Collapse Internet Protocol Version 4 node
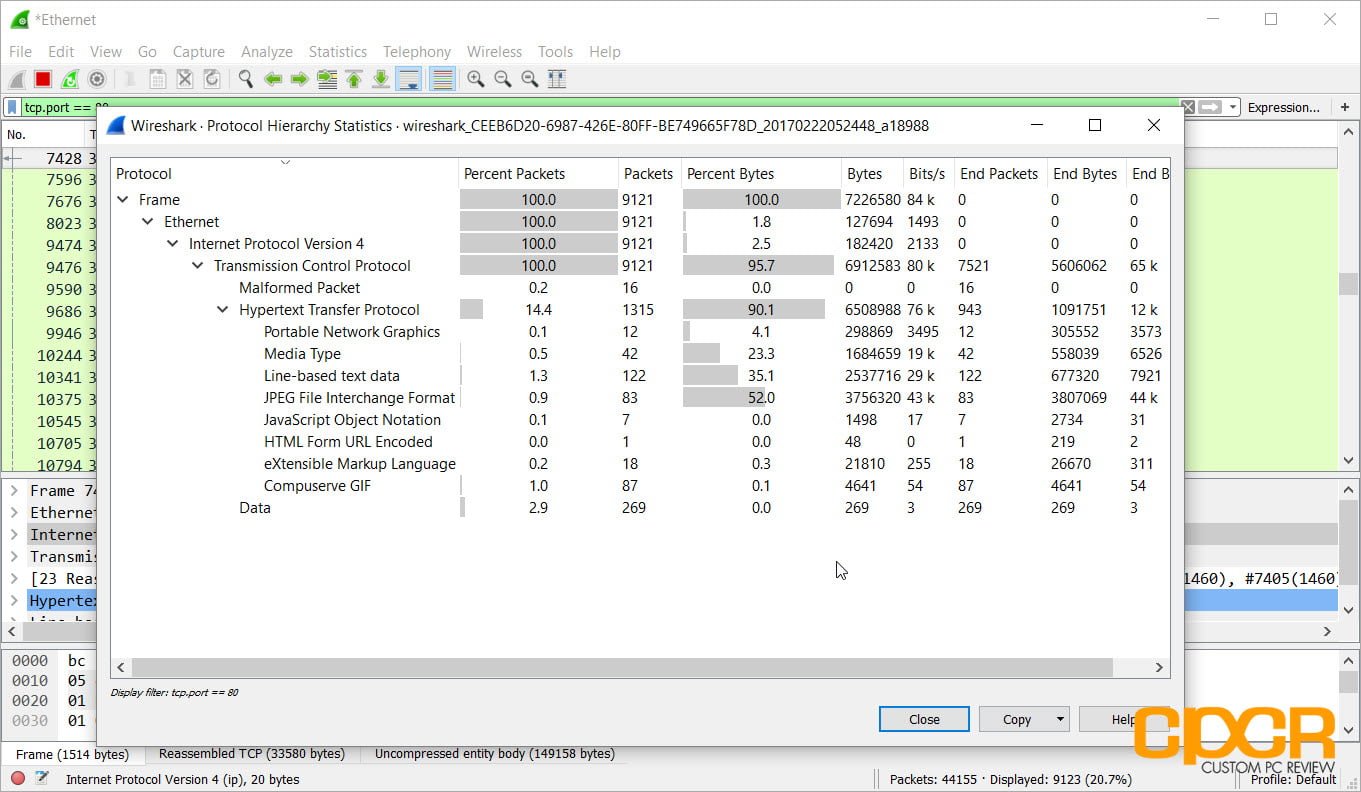Viewport: 1361px width, 792px height. point(173,244)
